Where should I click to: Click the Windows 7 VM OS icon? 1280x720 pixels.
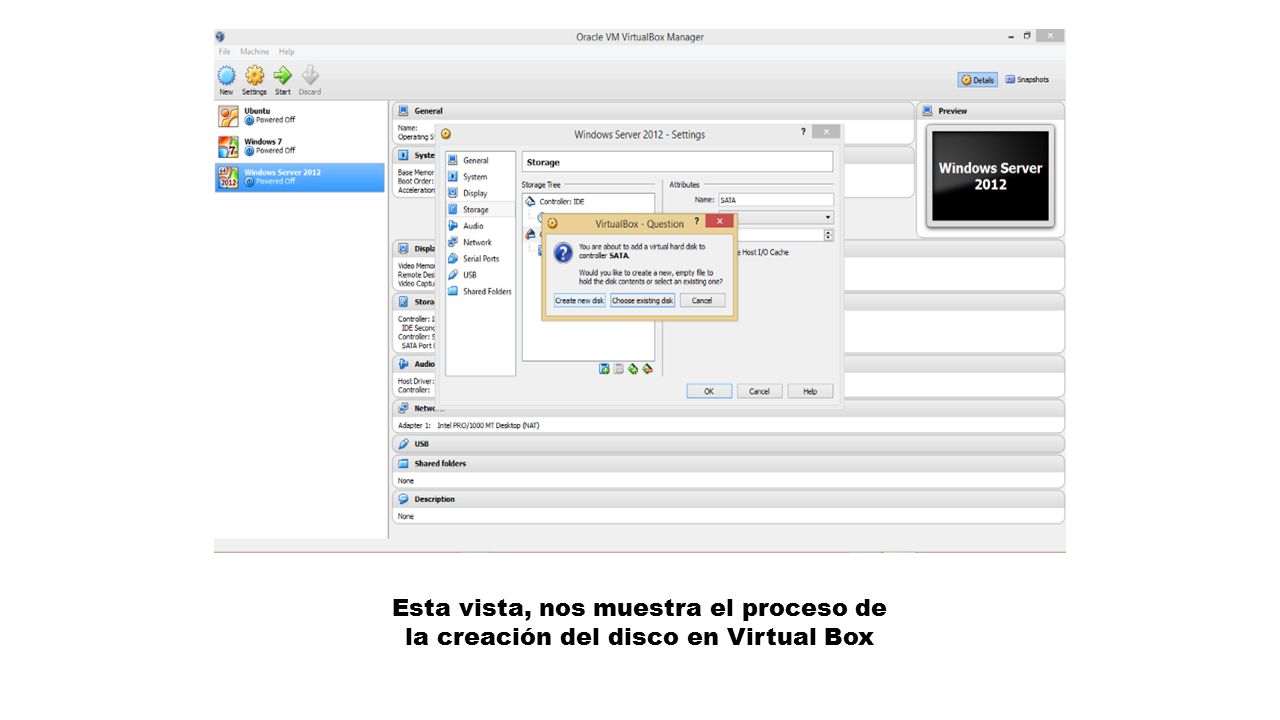pos(229,147)
